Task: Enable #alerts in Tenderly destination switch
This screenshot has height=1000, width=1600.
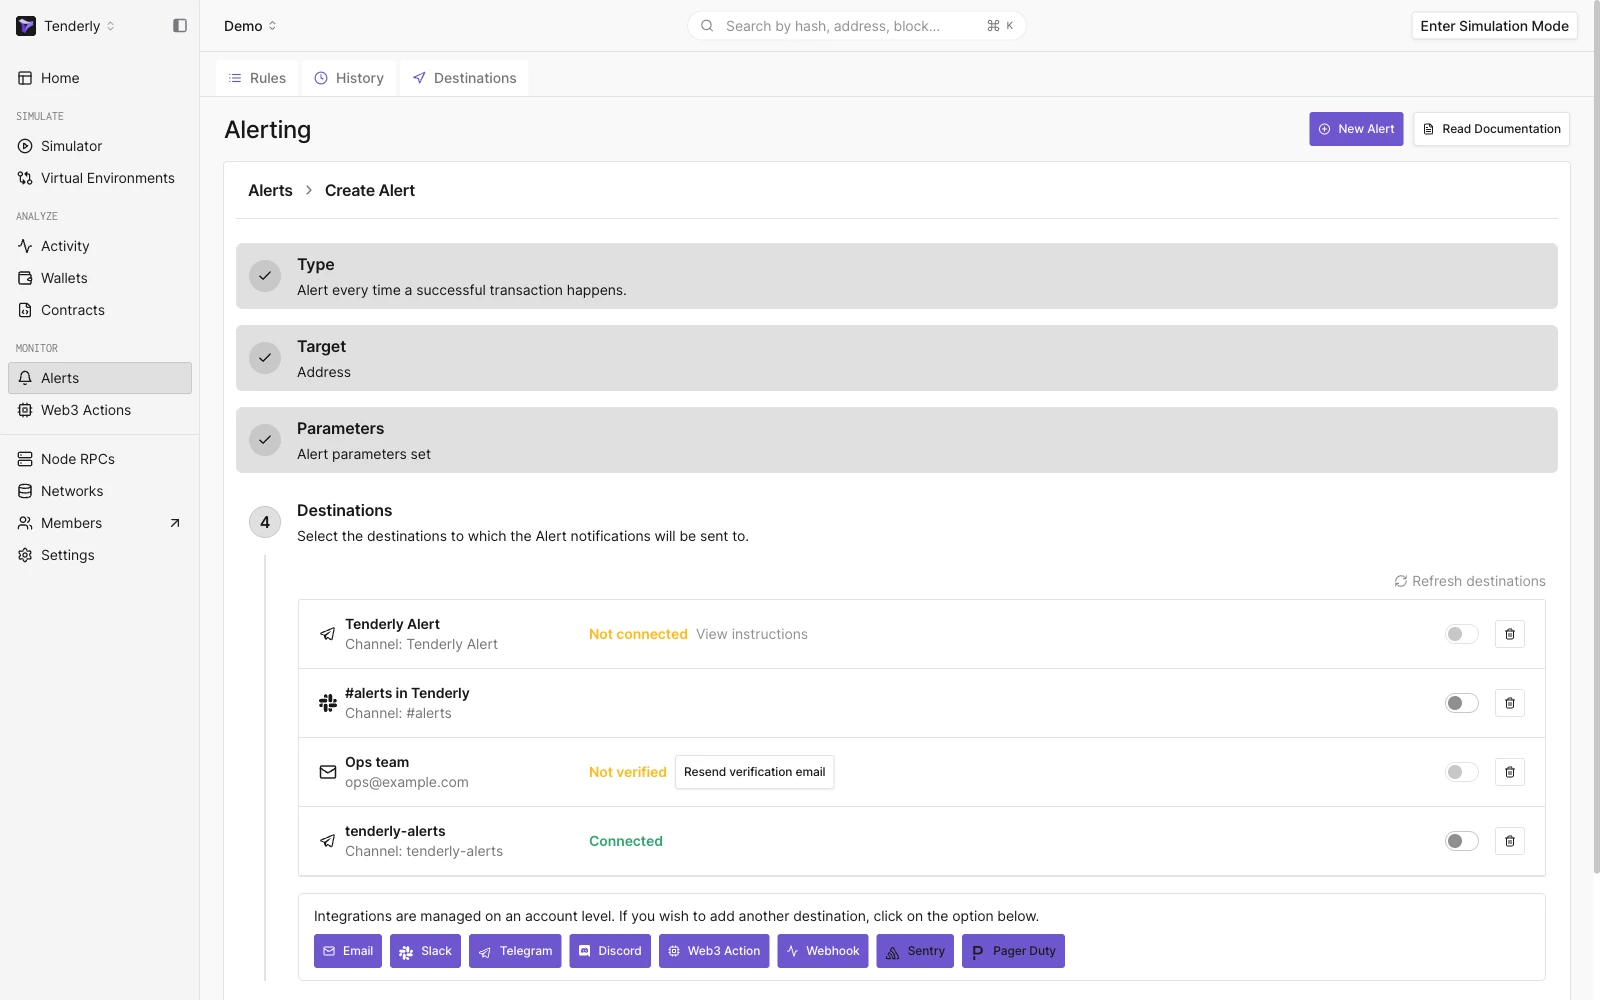Action: click(1461, 703)
